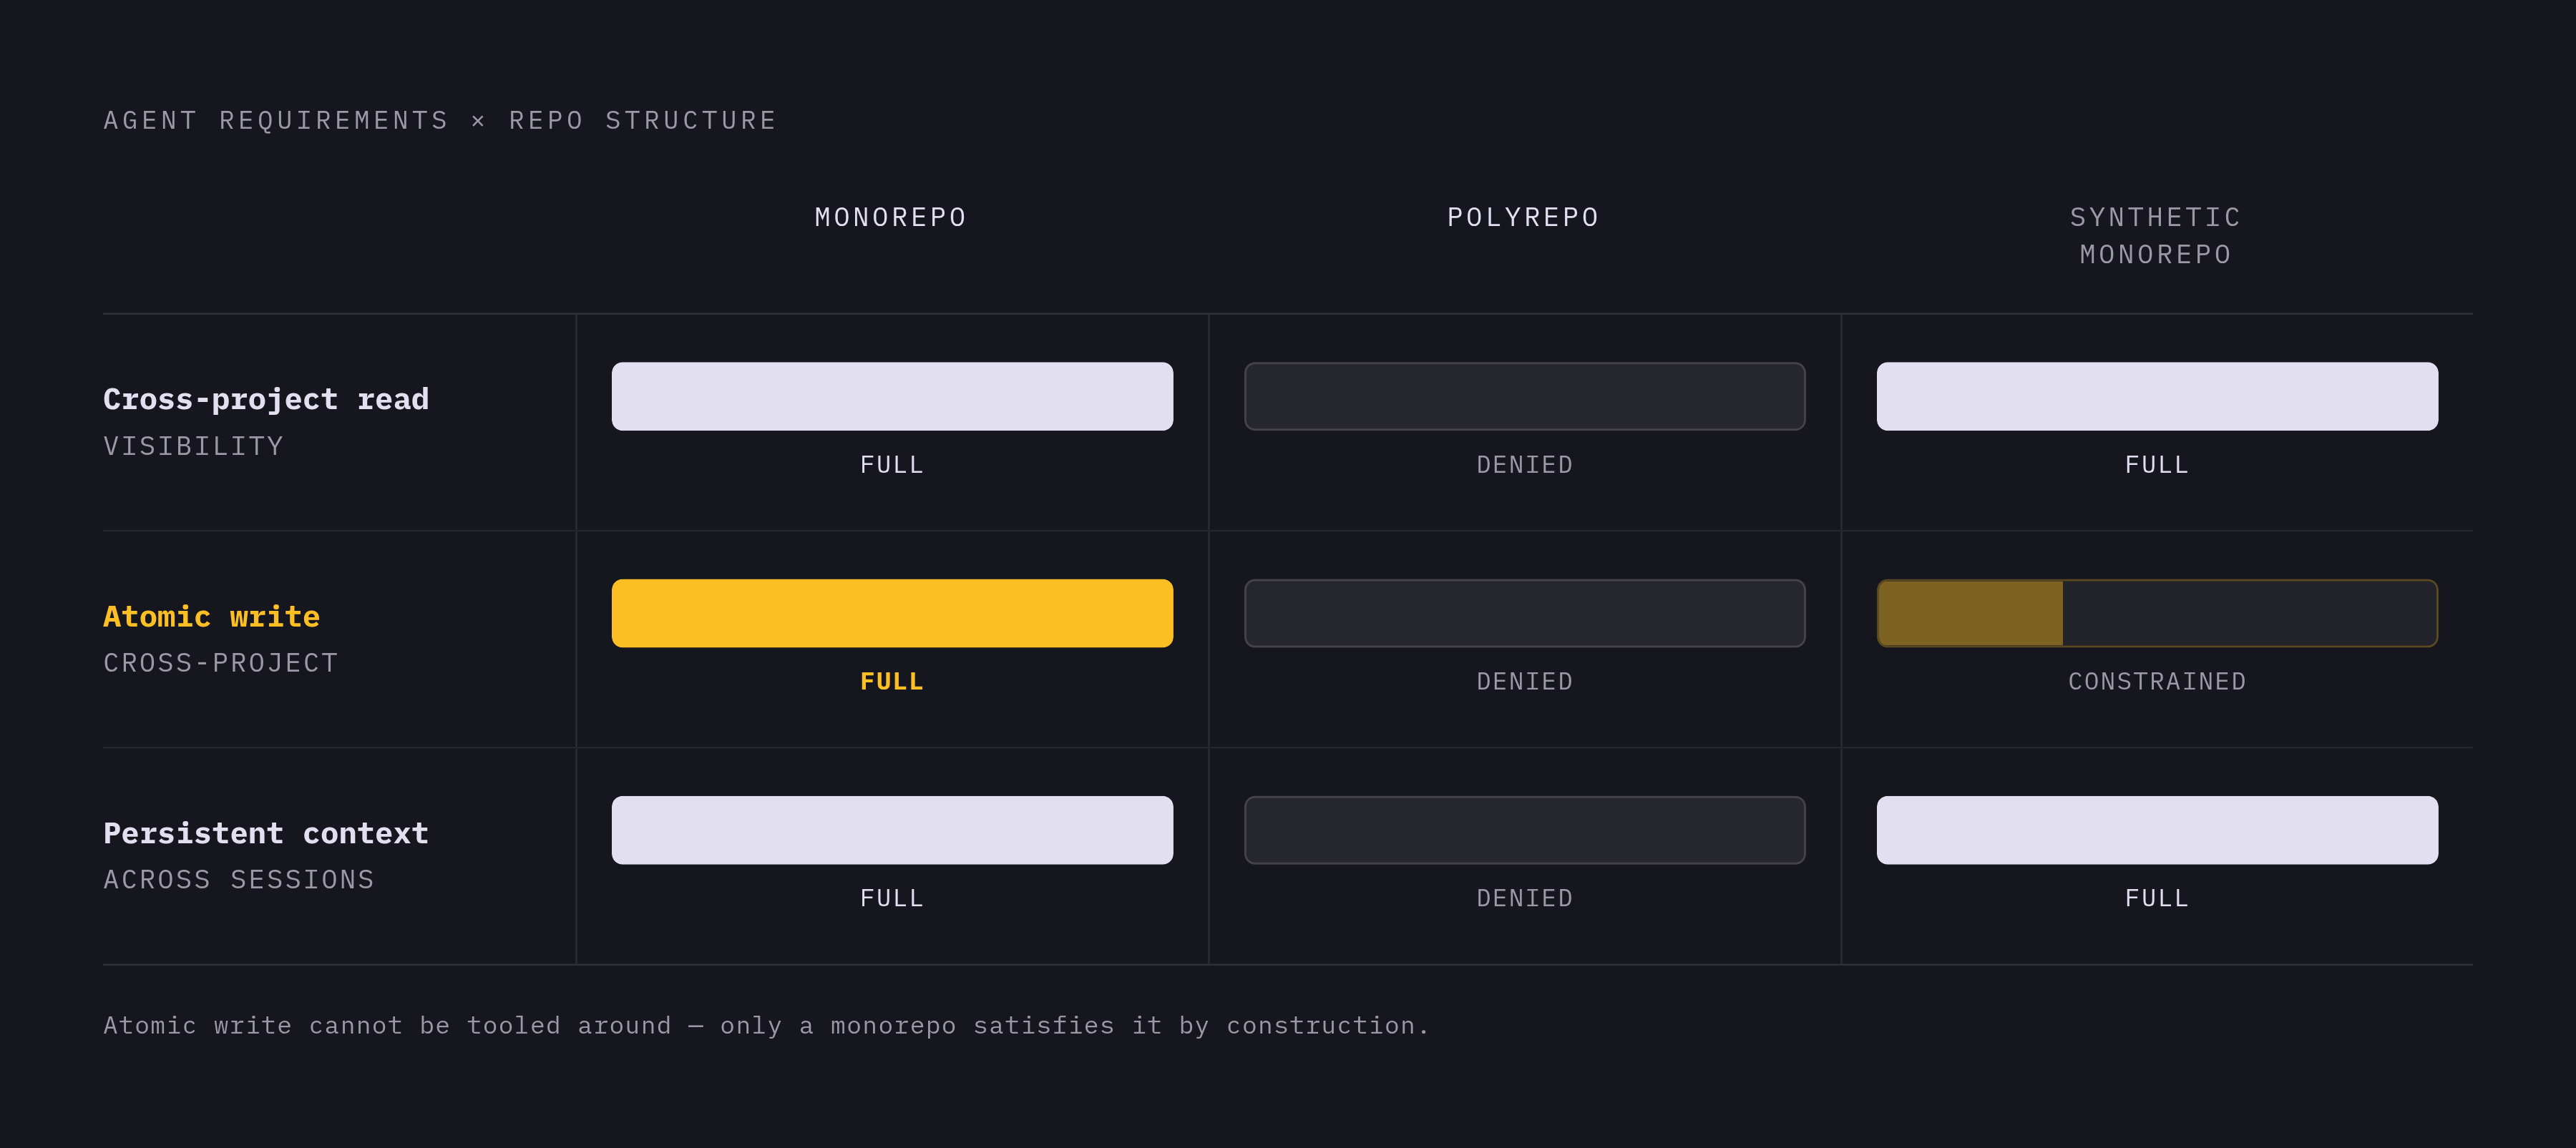Select the Atomic write row label
This screenshot has height=1148, width=2576.
point(212,616)
